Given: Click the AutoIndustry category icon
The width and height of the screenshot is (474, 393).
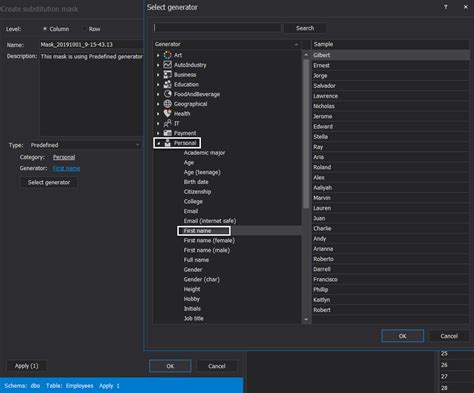Looking at the screenshot, I should point(168,65).
